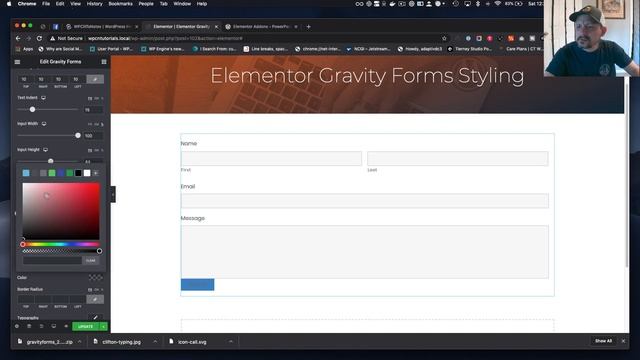Click the Text Indent value field

(93, 110)
